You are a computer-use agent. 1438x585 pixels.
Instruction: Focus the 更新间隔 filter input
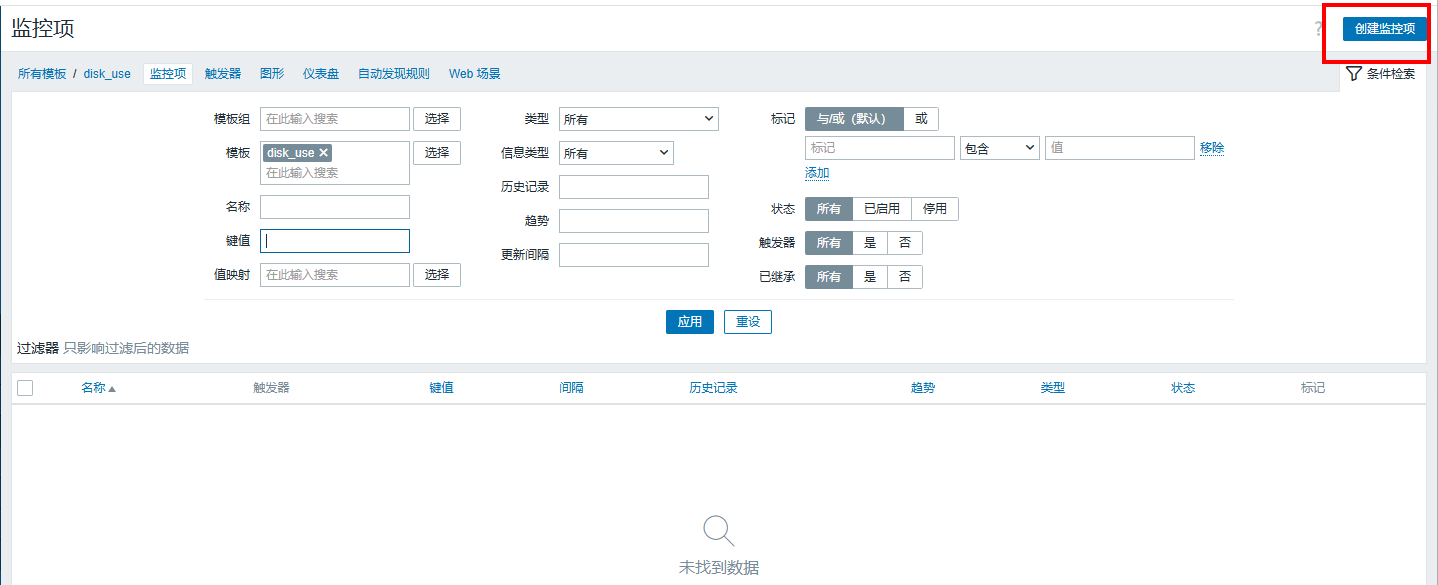(x=634, y=255)
